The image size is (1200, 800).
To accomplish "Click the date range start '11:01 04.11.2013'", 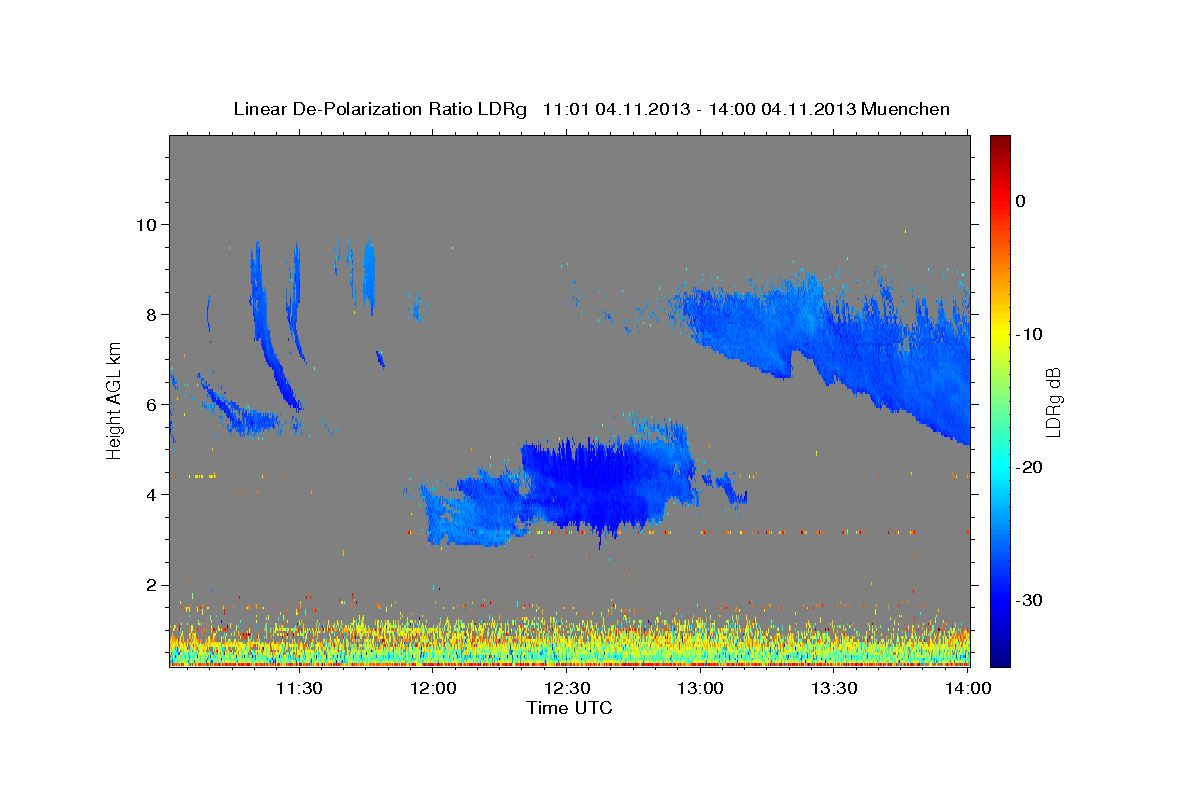I will (616, 109).
